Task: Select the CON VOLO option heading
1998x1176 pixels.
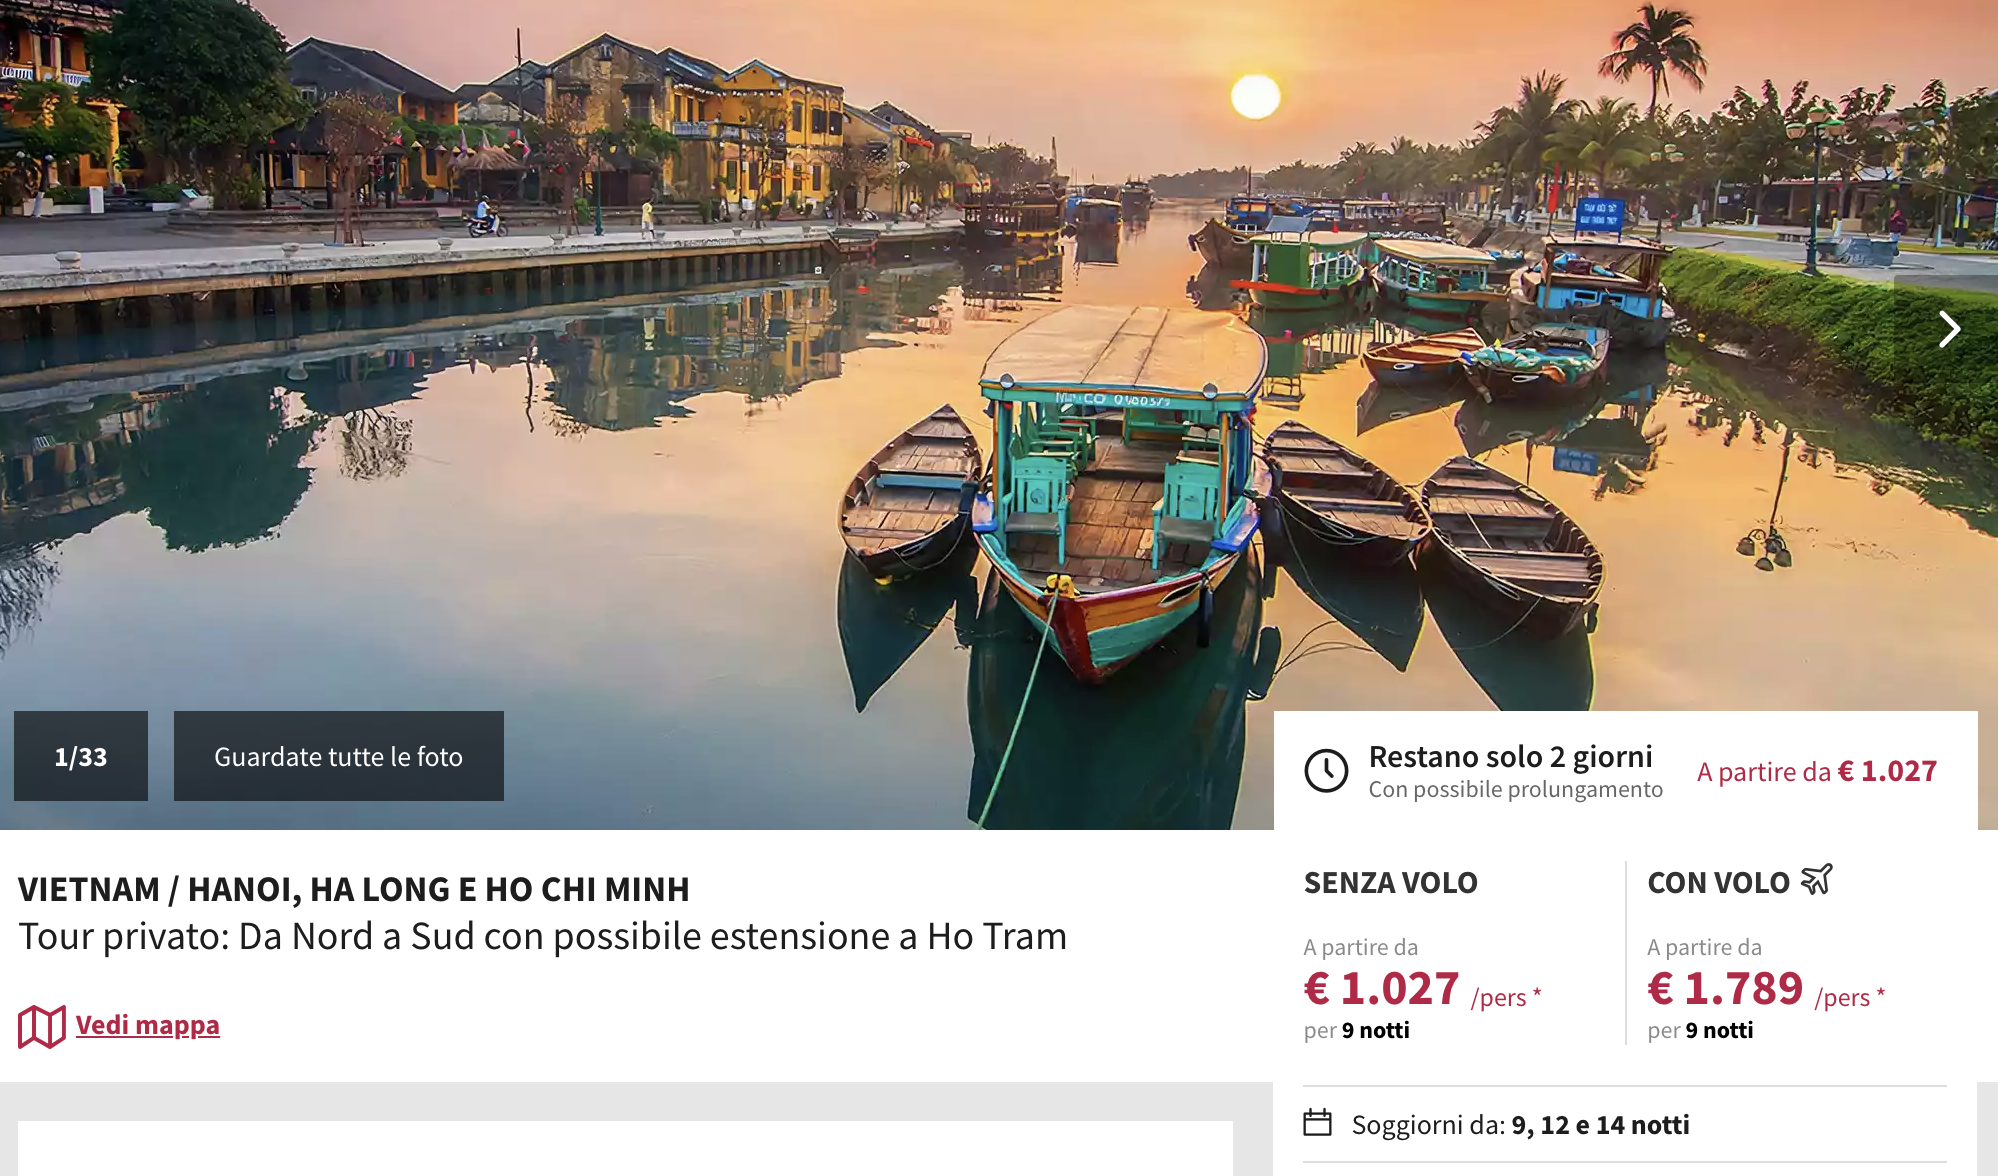Action: [1718, 883]
